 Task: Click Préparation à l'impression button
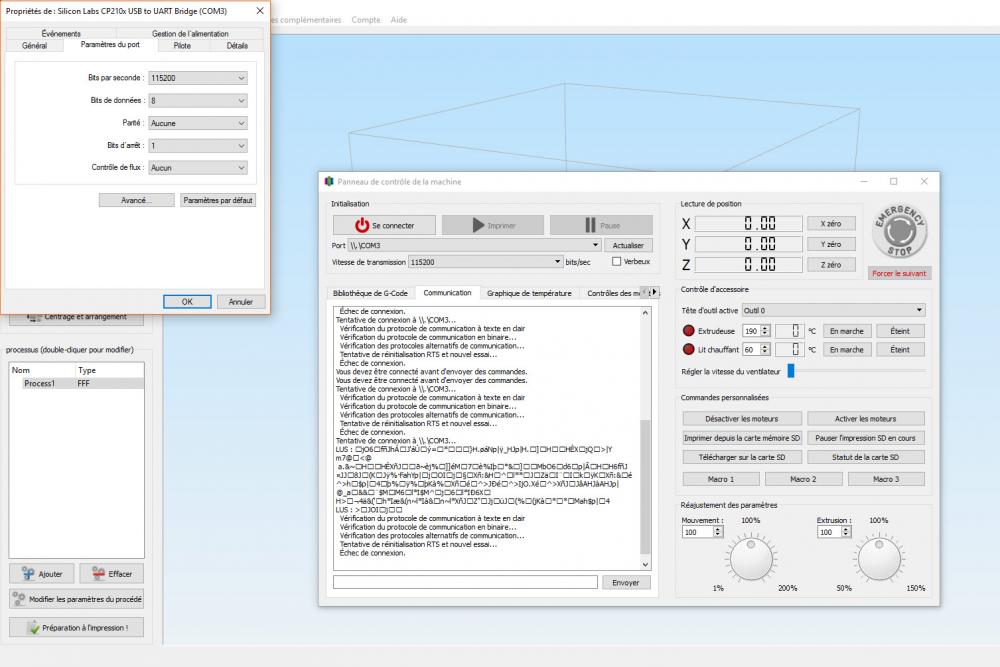77,627
